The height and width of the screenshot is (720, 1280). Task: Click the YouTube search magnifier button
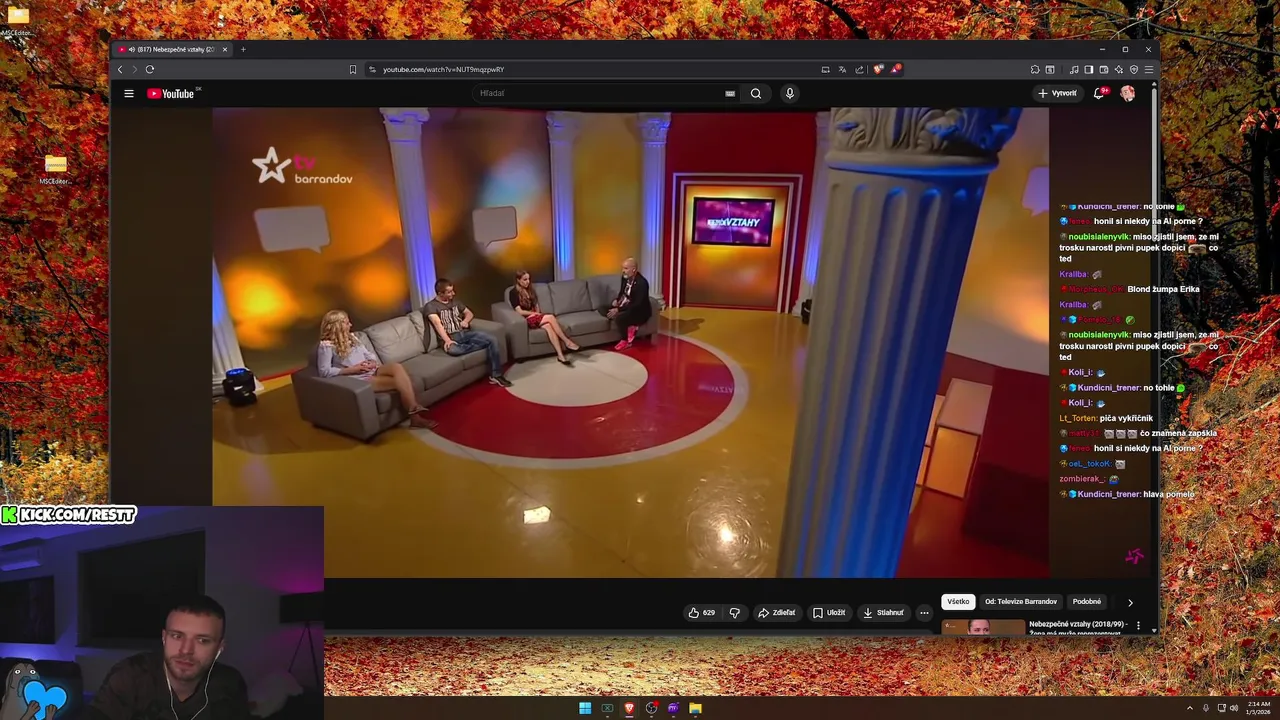(x=756, y=93)
